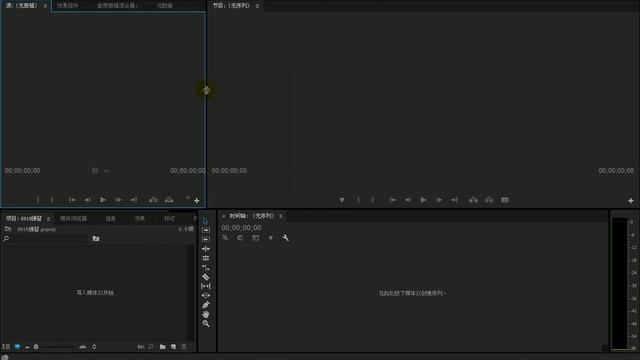Click the Find magnifier at Project panel bottom

tap(151, 347)
